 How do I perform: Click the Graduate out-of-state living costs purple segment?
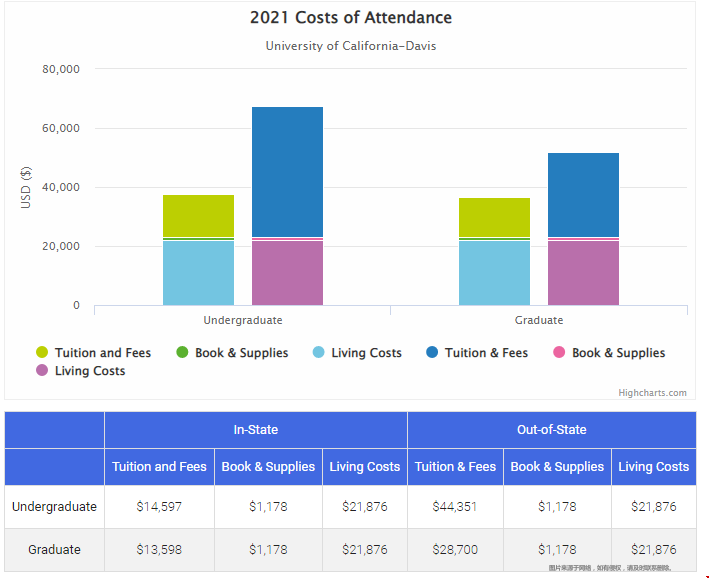tap(583, 273)
